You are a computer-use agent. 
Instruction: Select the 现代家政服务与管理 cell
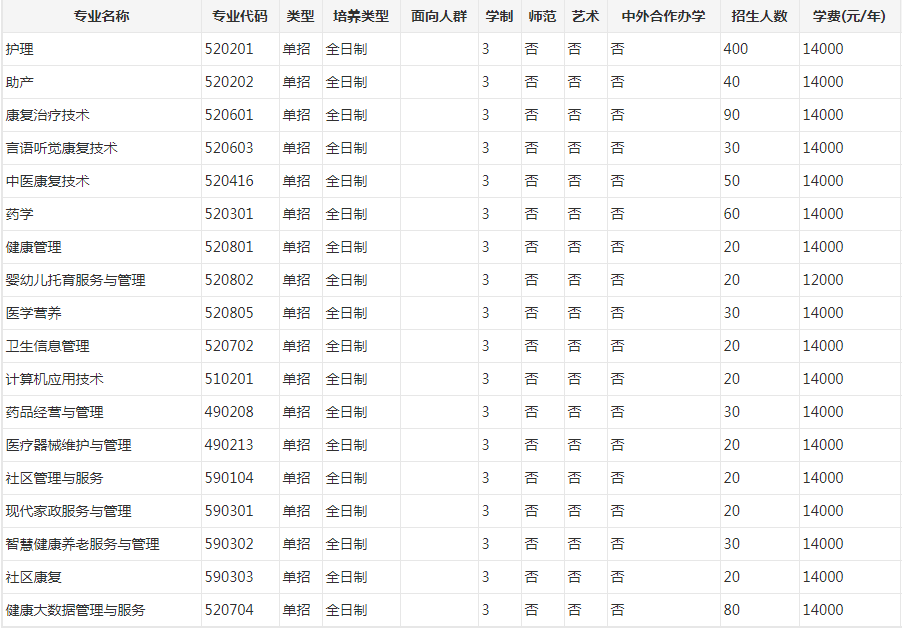(101, 511)
